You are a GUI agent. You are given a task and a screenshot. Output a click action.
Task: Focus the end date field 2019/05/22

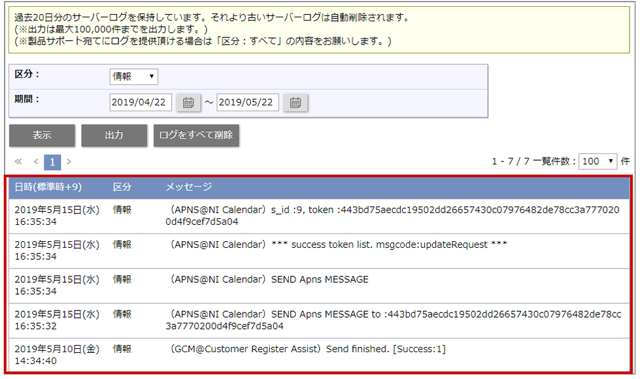pos(248,102)
